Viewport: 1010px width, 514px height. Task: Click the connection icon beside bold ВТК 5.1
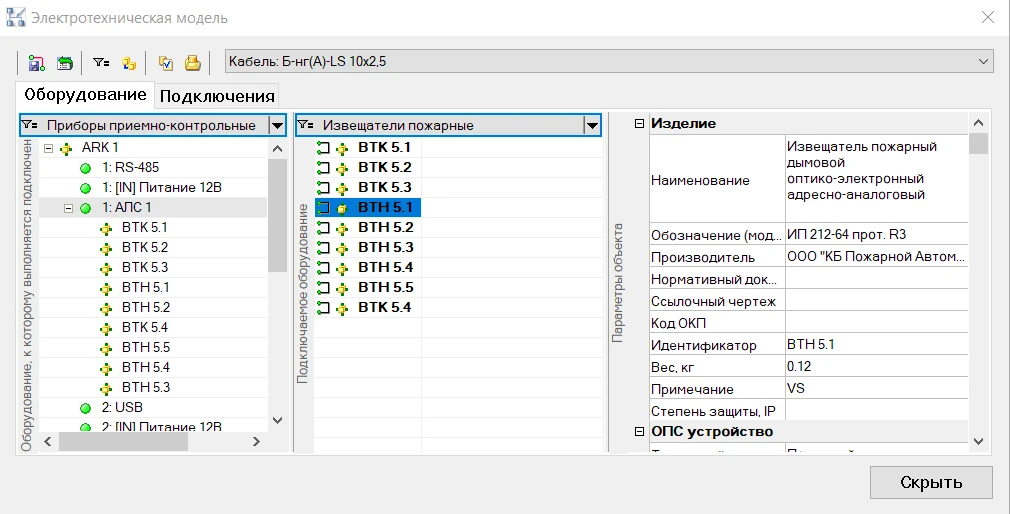323,148
